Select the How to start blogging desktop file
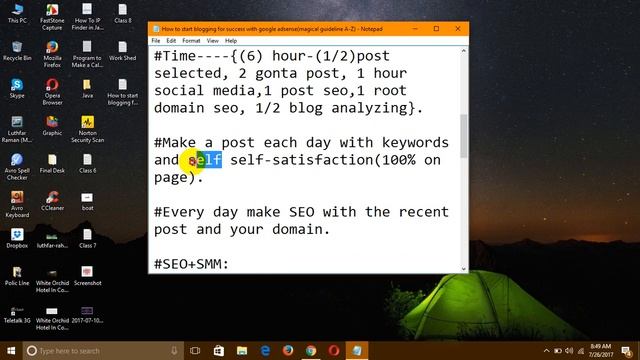 coord(122,91)
